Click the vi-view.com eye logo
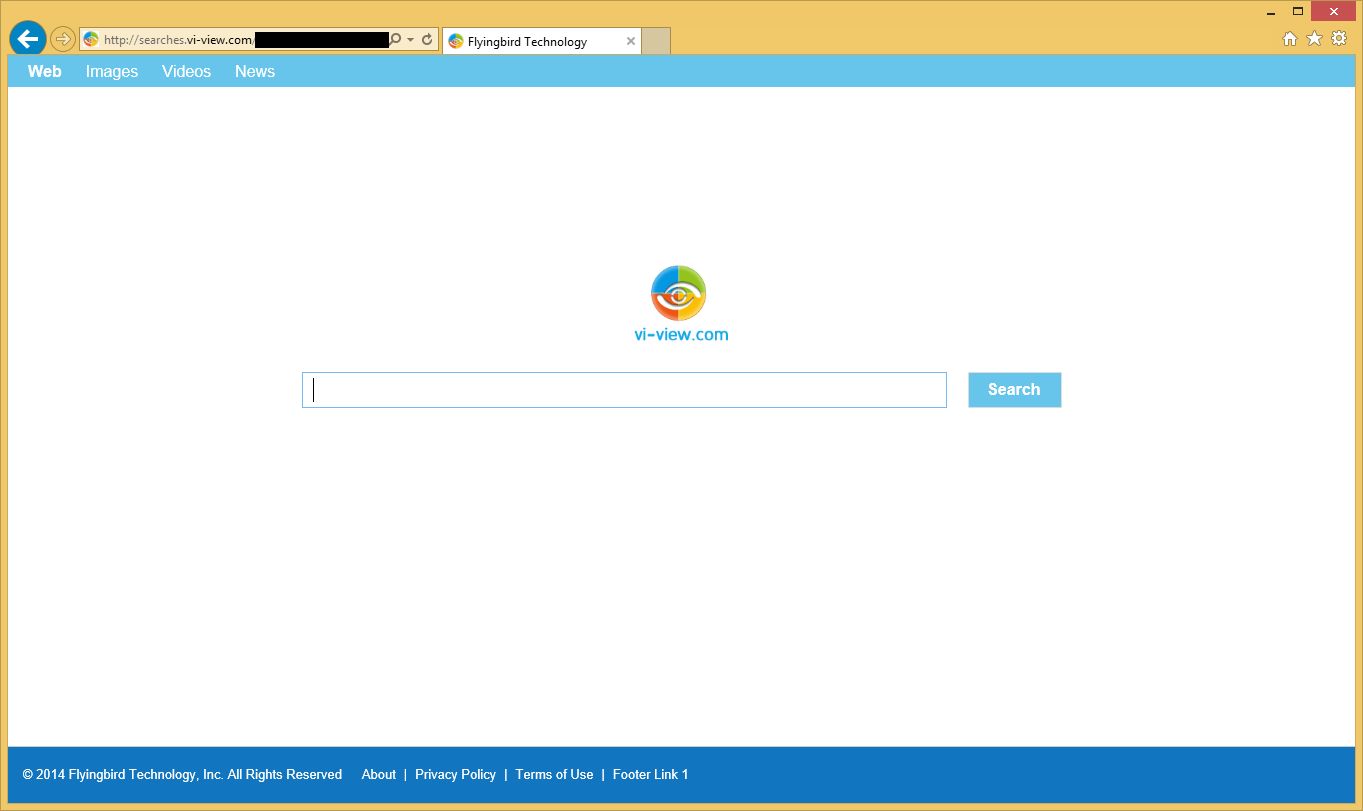This screenshot has height=811, width=1363. point(679,293)
